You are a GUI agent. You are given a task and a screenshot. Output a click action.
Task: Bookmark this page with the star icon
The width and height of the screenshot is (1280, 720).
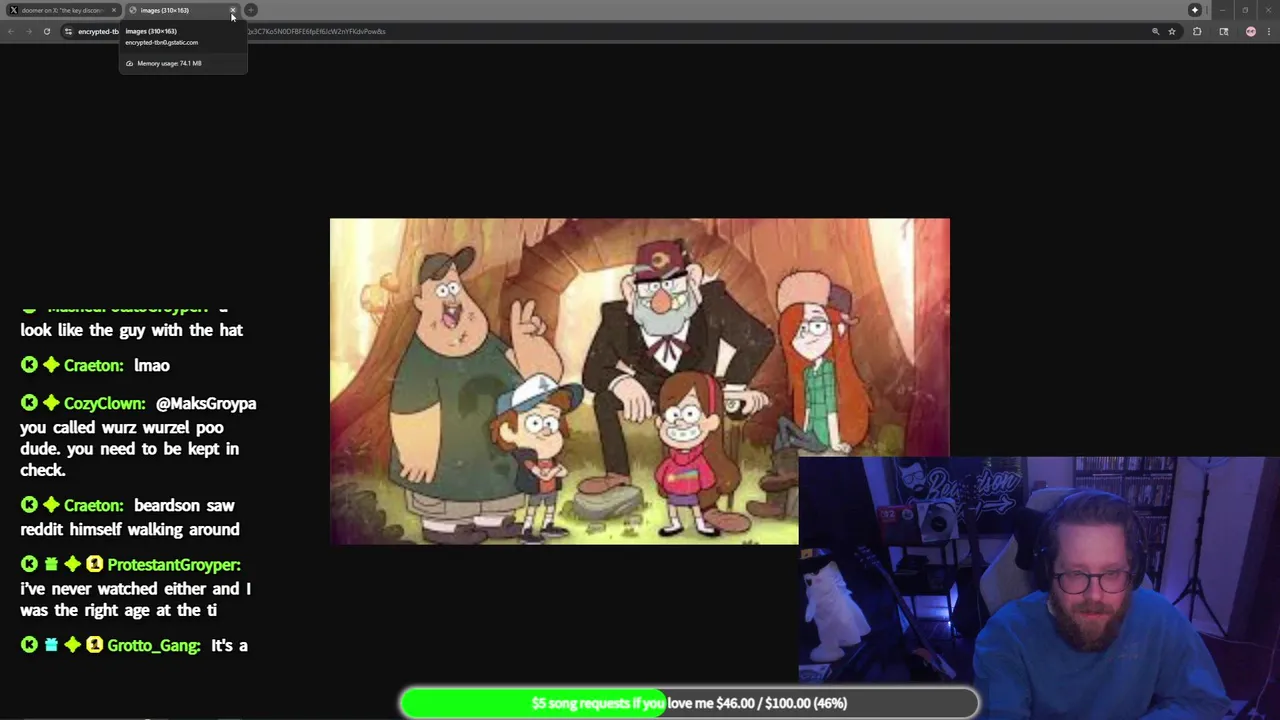coord(1172,31)
